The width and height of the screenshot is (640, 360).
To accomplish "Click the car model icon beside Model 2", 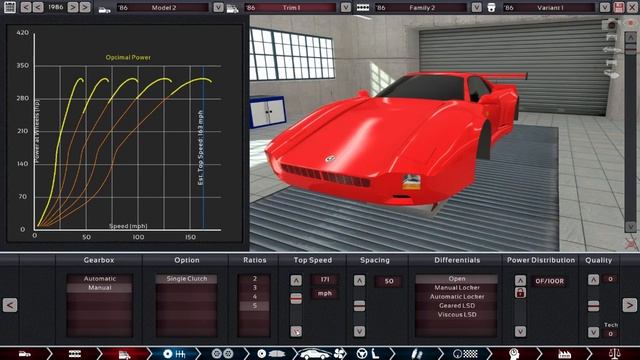I will pos(105,9).
